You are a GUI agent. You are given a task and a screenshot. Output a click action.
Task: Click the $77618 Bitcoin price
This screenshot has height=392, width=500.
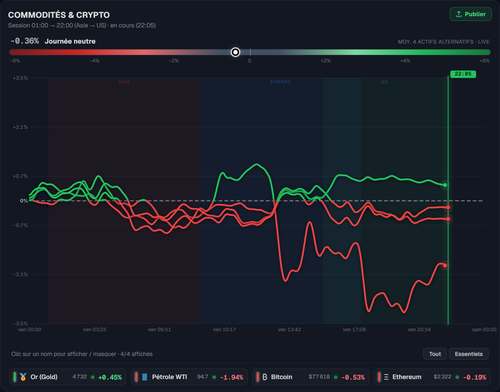(x=319, y=377)
